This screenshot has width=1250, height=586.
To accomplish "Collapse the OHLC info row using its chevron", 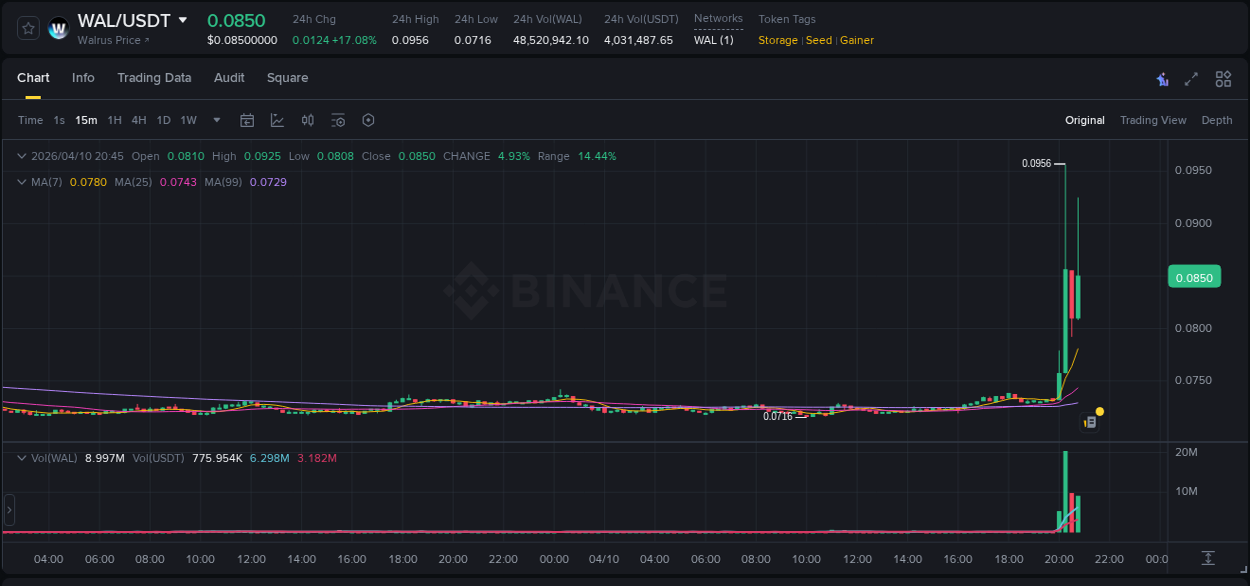I will 21,156.
